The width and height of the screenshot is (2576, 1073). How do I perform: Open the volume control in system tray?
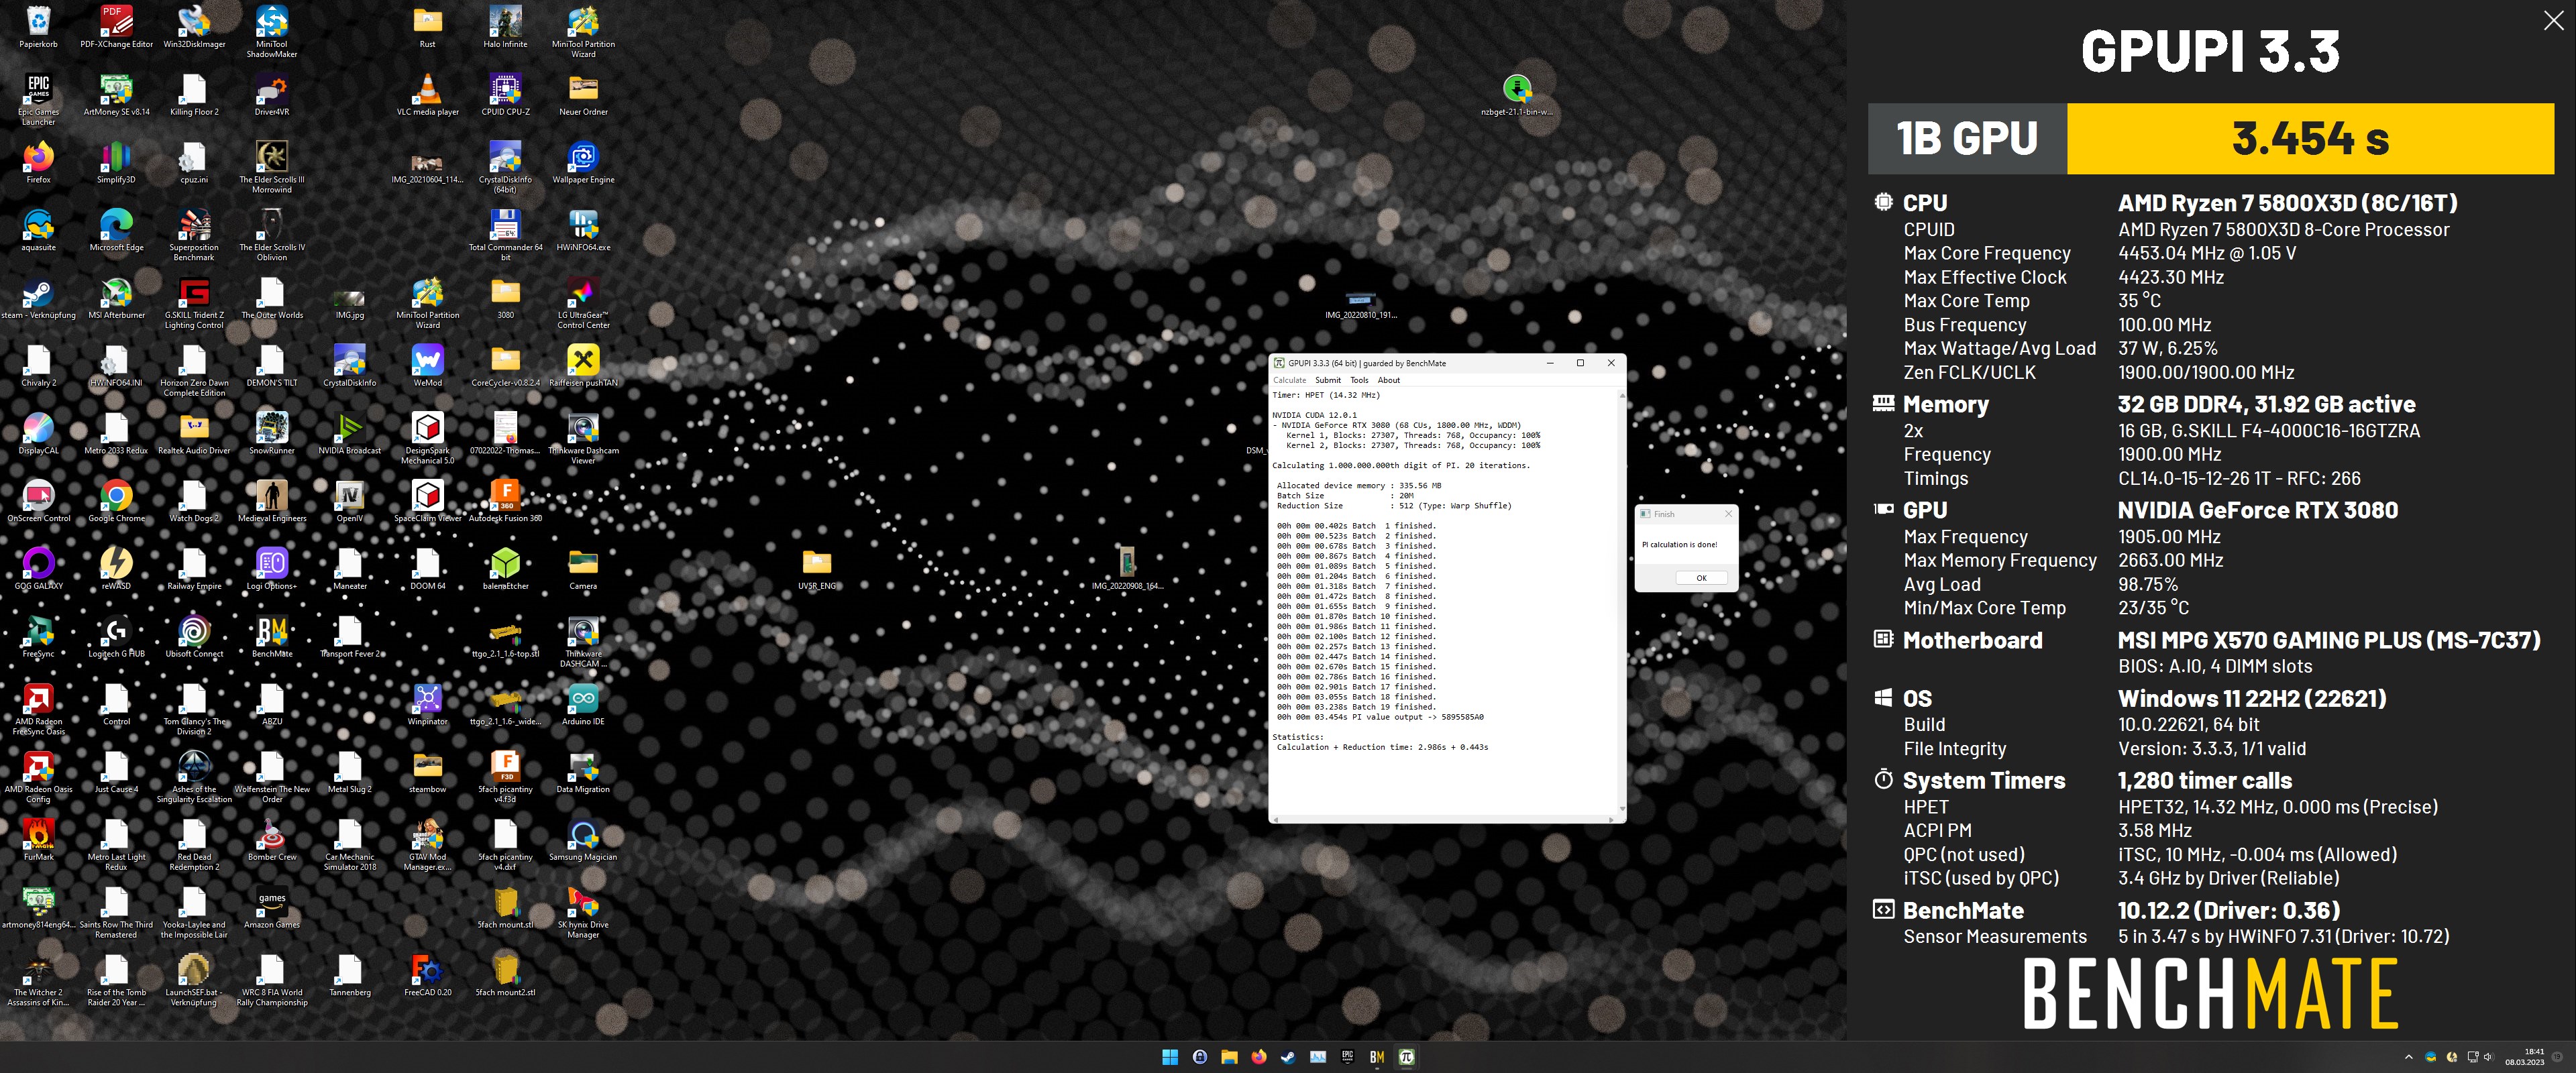coord(2488,1057)
